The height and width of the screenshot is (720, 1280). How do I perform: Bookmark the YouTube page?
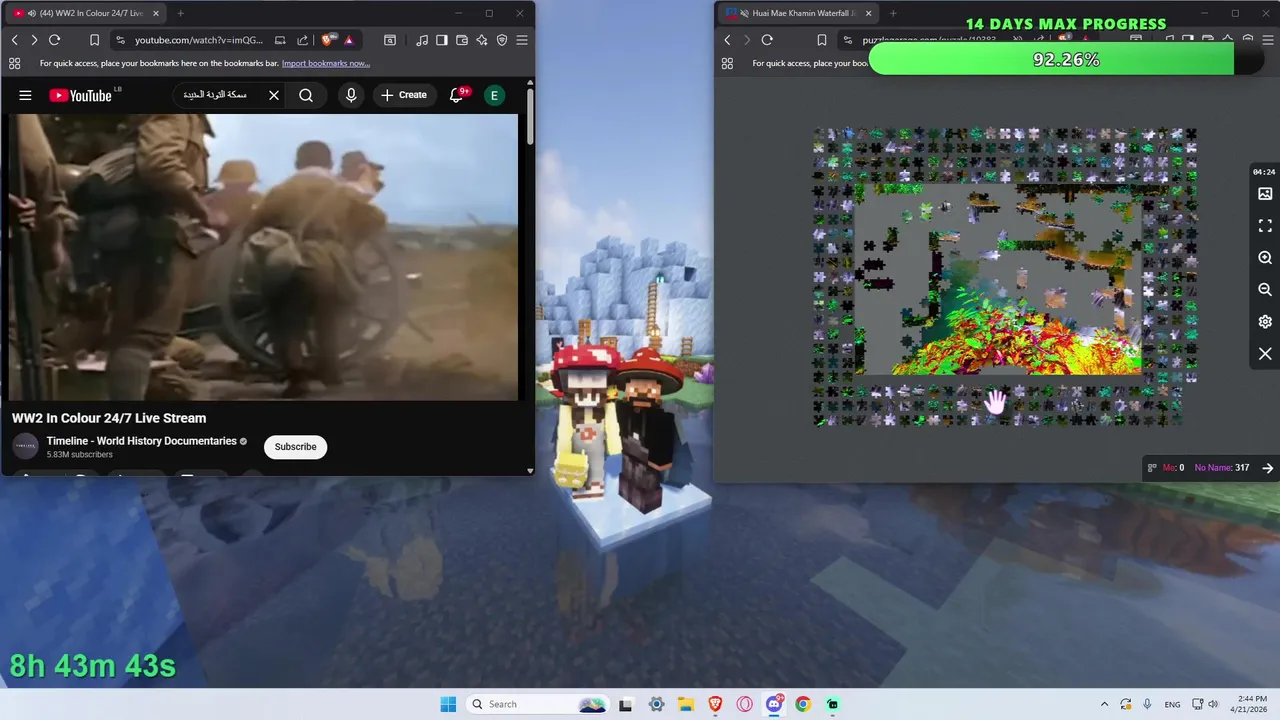click(94, 40)
